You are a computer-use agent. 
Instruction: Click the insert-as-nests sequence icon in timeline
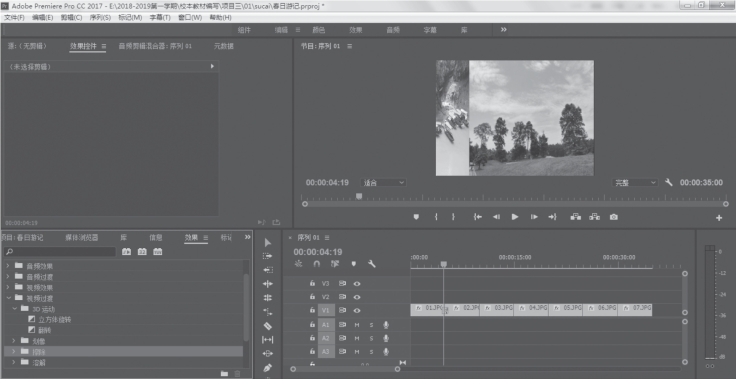[x=298, y=264]
